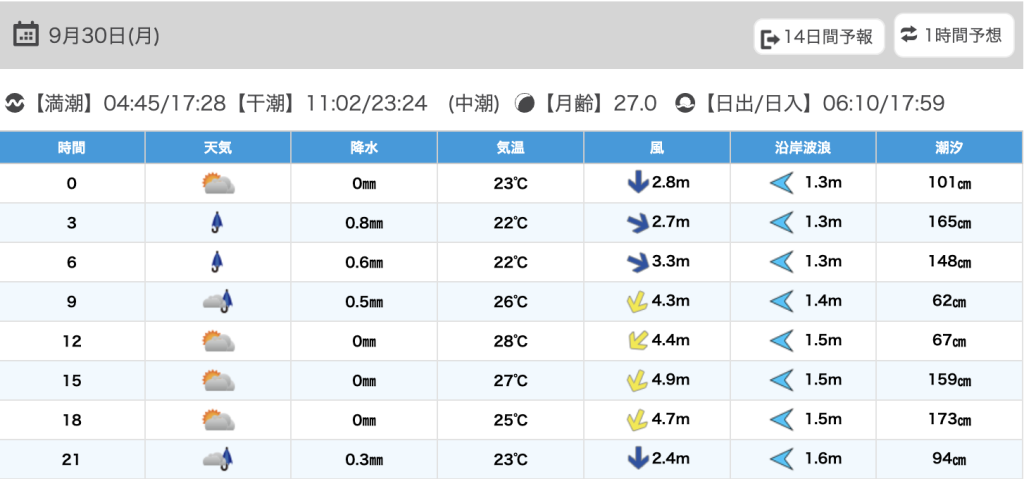
Task: Click the moon phase icon before 月齢
Action: [523, 103]
